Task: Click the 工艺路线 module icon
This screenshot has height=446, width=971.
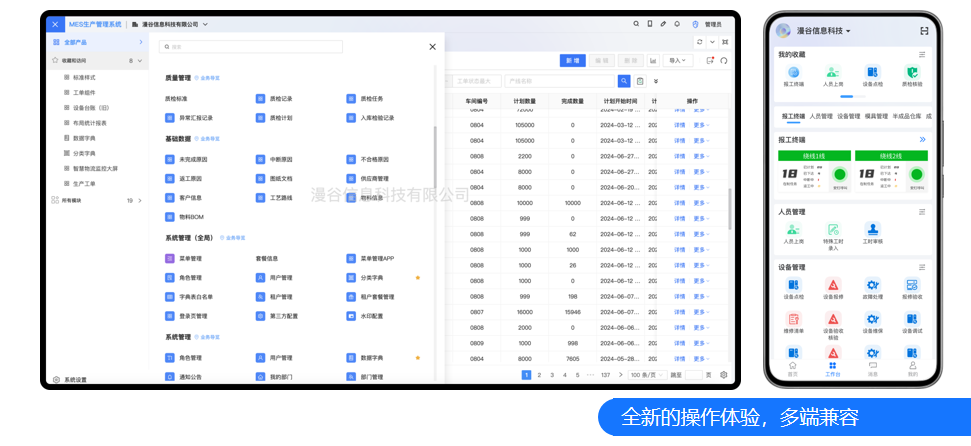Action: (x=260, y=198)
